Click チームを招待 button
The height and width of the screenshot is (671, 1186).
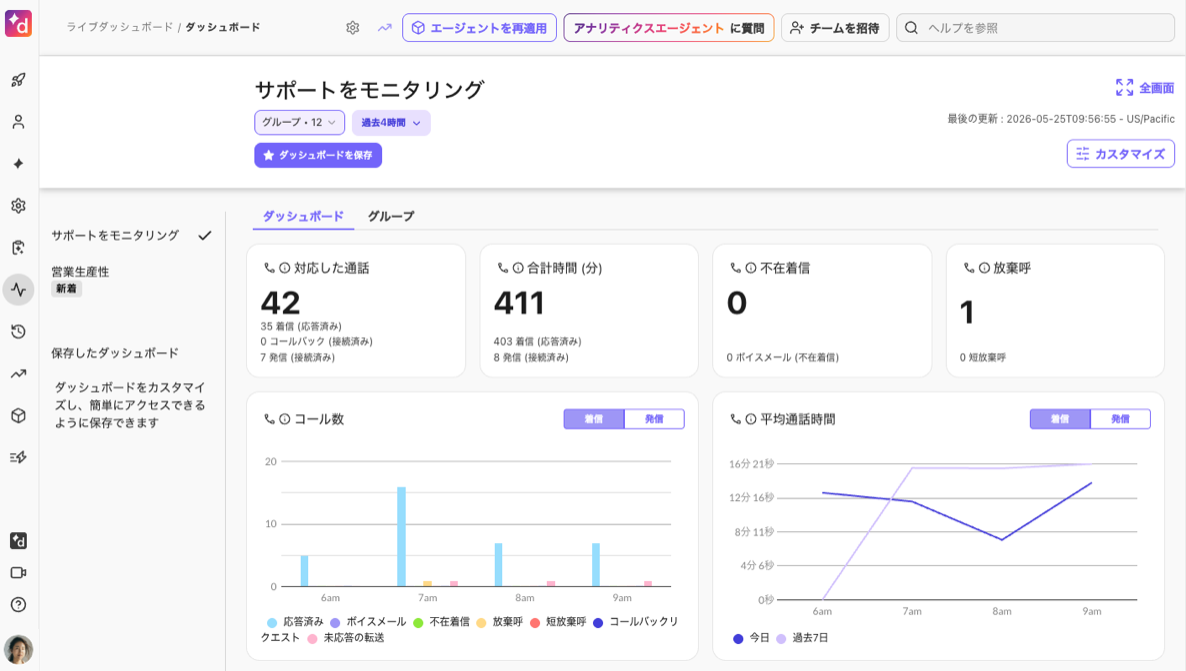tap(835, 28)
